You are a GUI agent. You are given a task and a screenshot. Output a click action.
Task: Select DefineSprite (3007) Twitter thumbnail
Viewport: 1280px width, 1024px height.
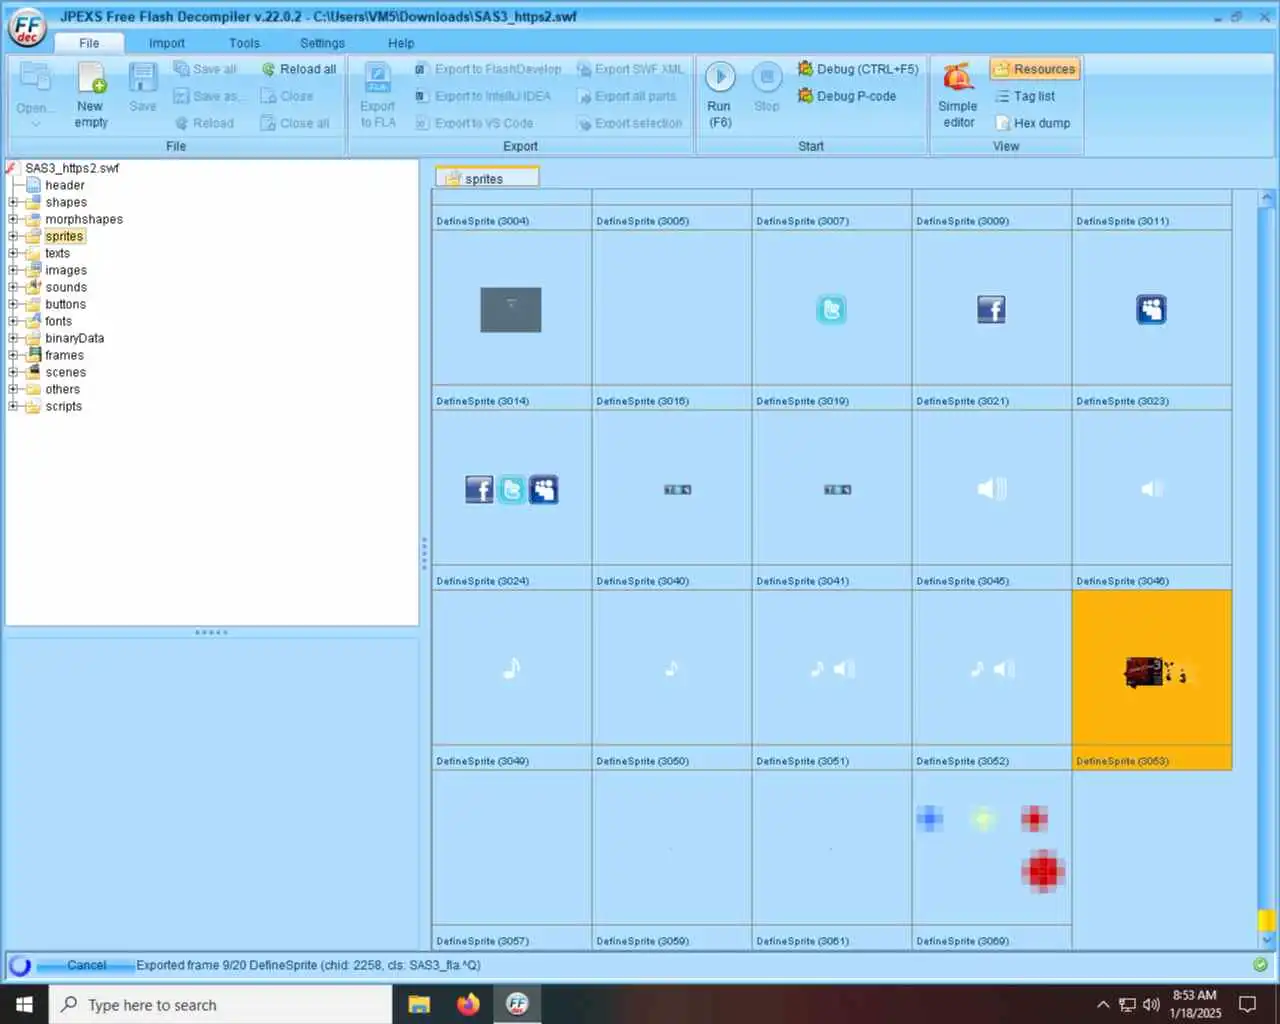831,308
